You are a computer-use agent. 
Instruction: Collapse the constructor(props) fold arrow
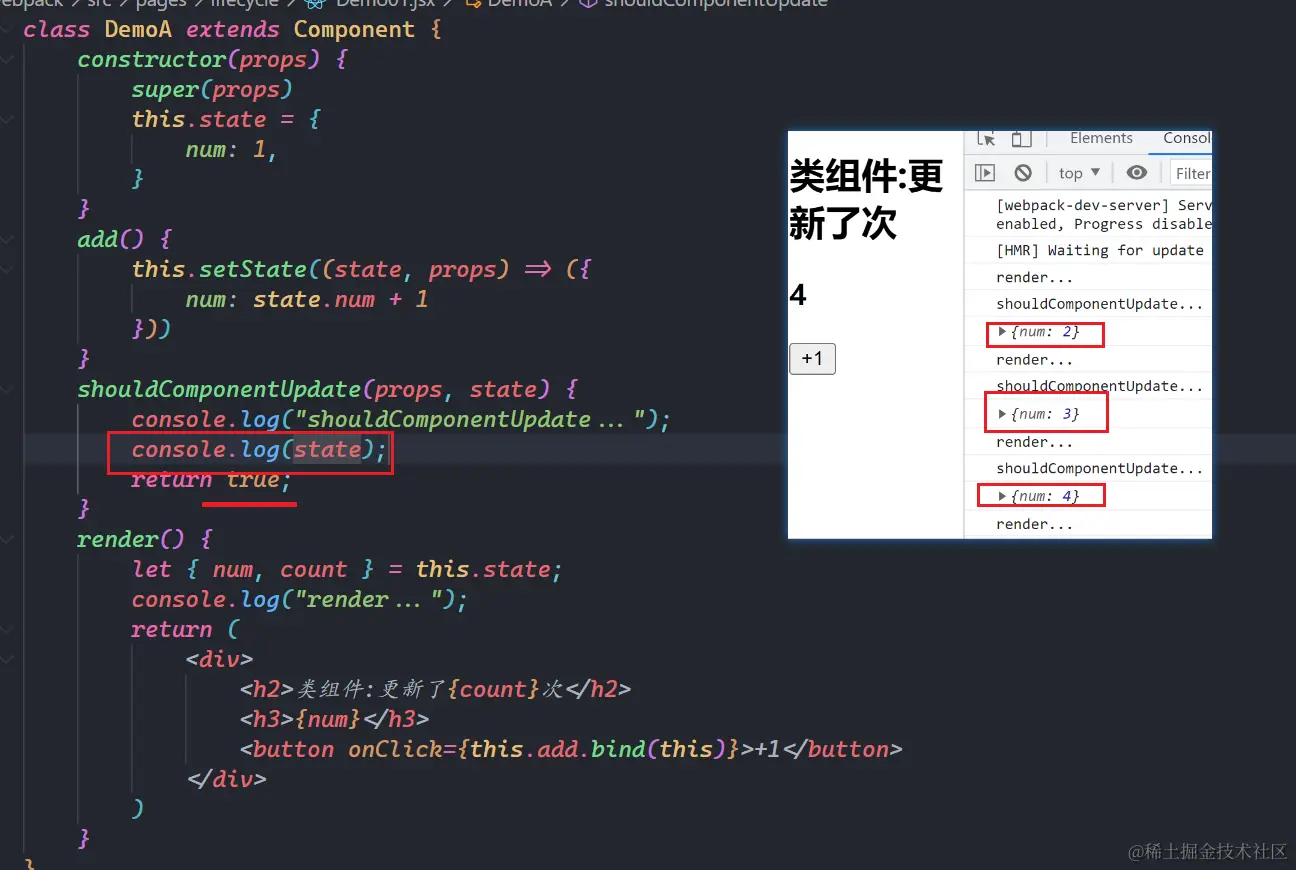pos(7,60)
